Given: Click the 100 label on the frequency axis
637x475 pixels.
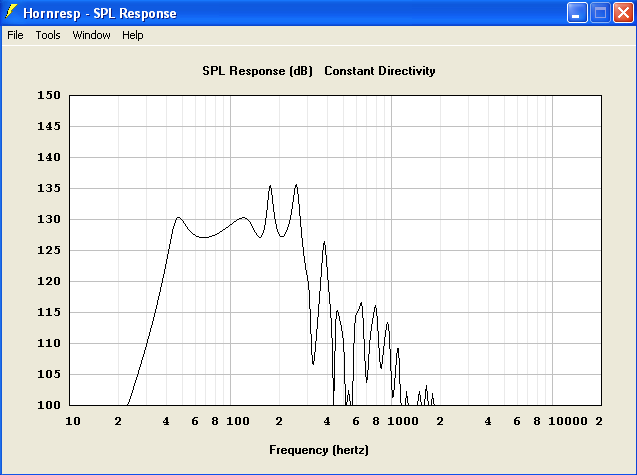Looking at the screenshot, I should tap(238, 421).
